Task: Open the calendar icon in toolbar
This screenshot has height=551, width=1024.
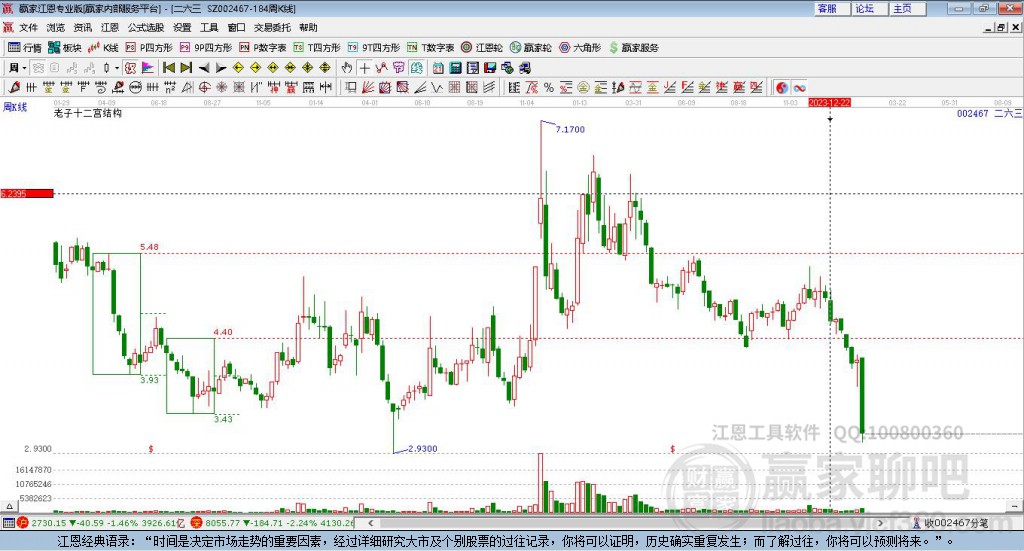Action: coord(438,68)
